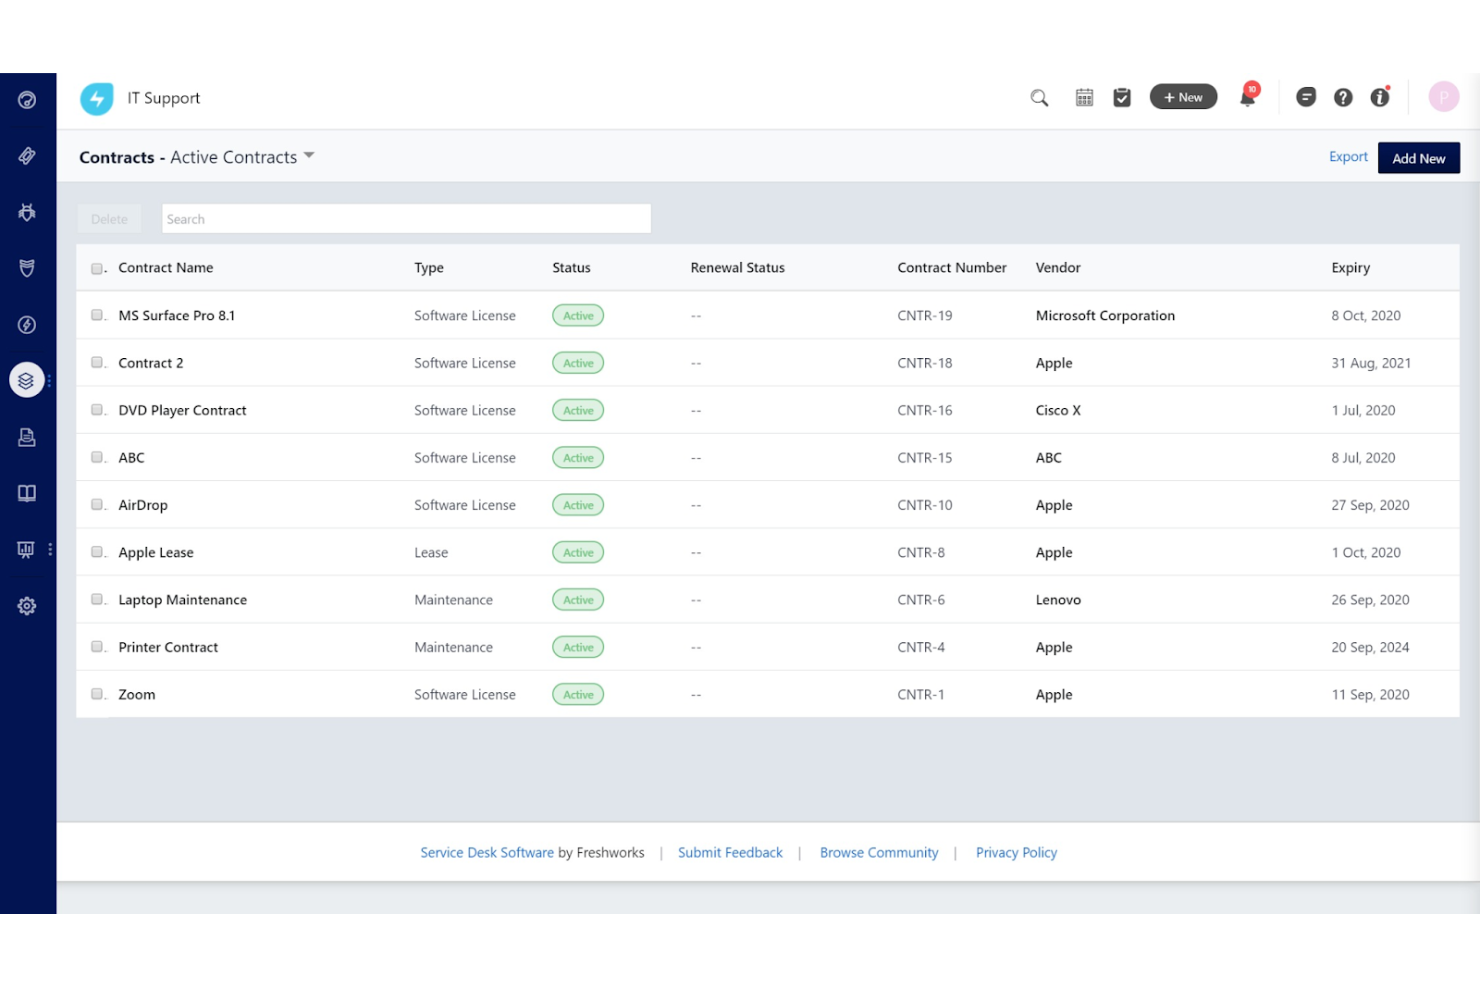1480x987 pixels.
Task: Click the Lenovo vendor cell
Action: coord(1058,600)
